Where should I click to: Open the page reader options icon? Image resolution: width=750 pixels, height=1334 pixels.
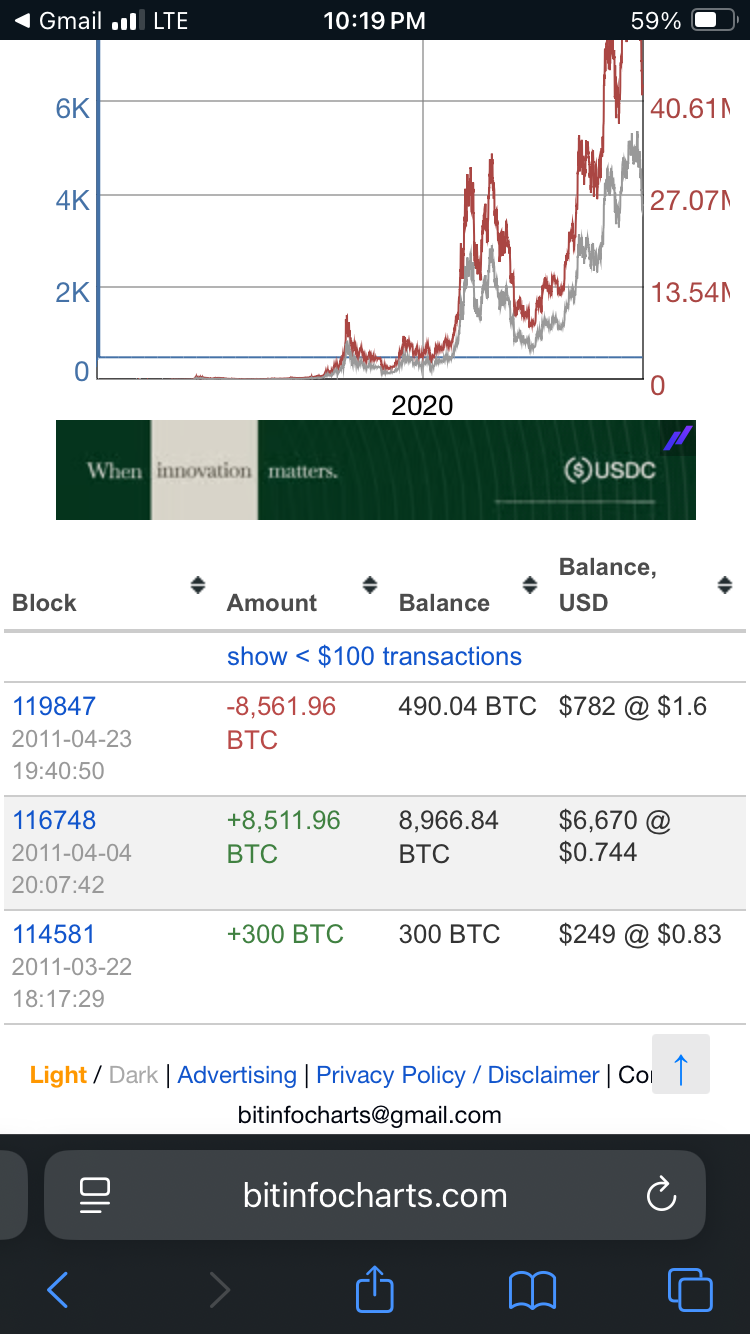[95, 1195]
